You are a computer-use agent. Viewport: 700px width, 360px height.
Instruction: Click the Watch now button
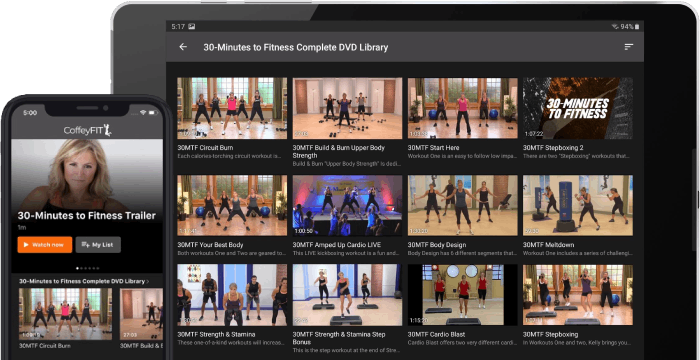coord(45,245)
